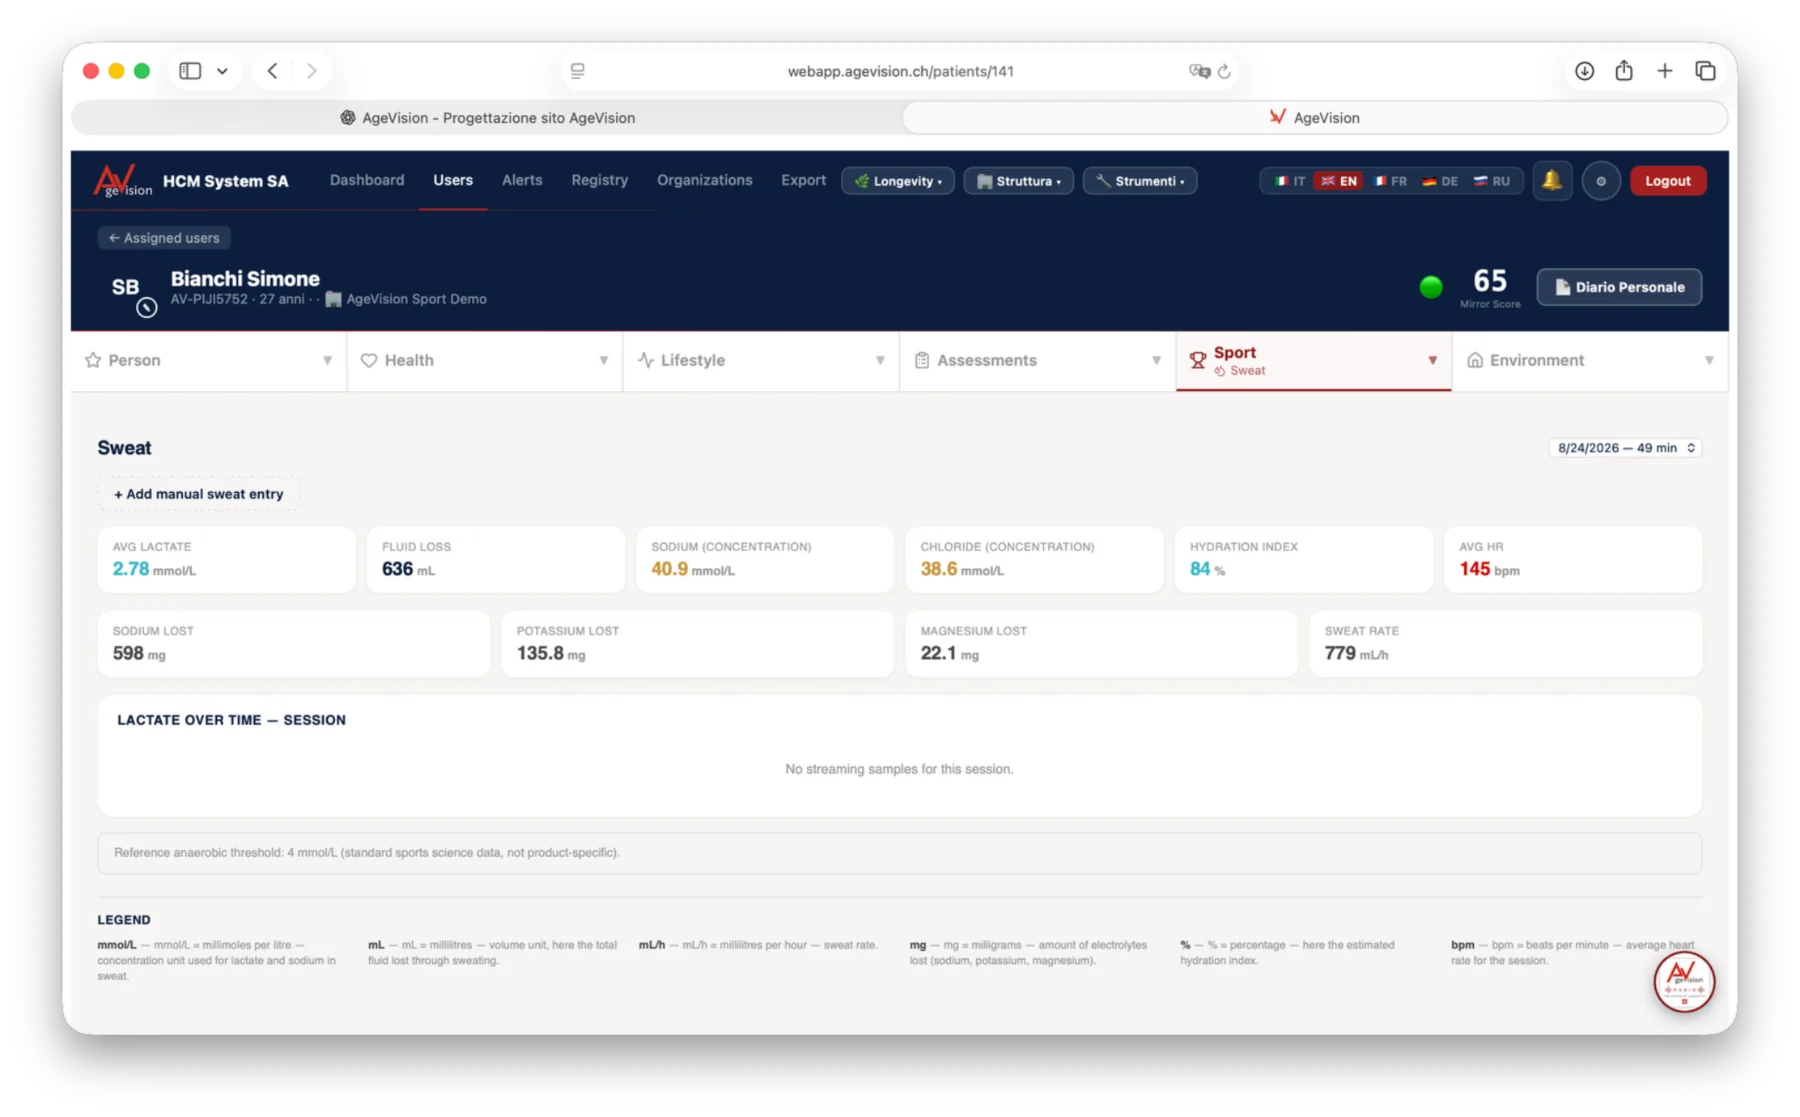Open the session date selector 8/24/2026
This screenshot has width=1800, height=1117.
coord(1626,448)
